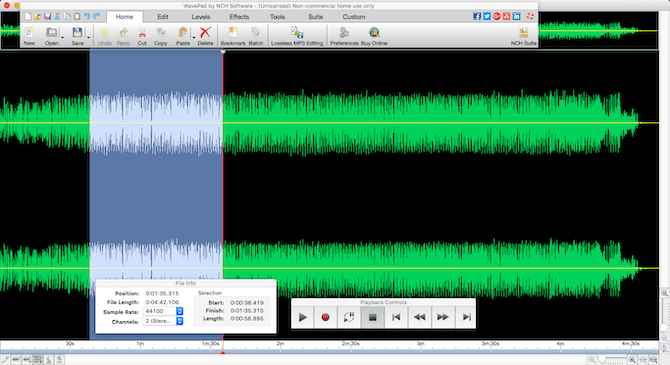This screenshot has height=365, width=670.
Task: Click the horizontal zoom slider knob
Action: click(x=602, y=360)
